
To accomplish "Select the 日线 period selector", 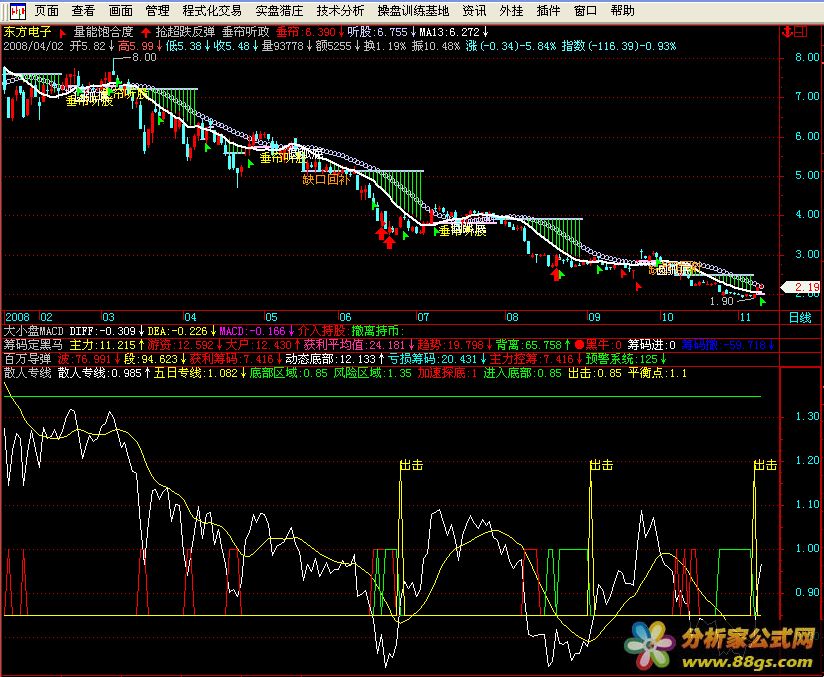I will click(800, 317).
